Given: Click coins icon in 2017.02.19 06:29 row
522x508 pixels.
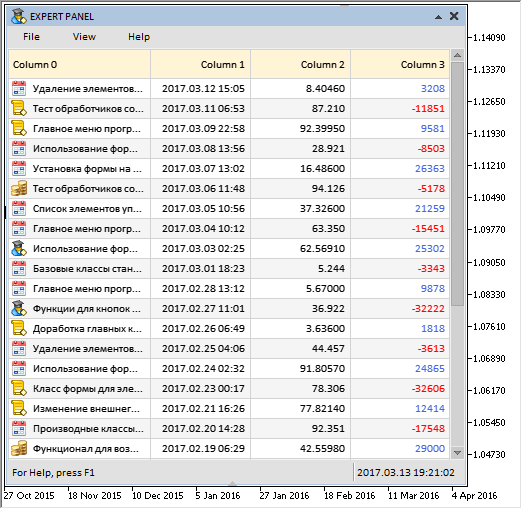Looking at the screenshot, I should point(19,448).
